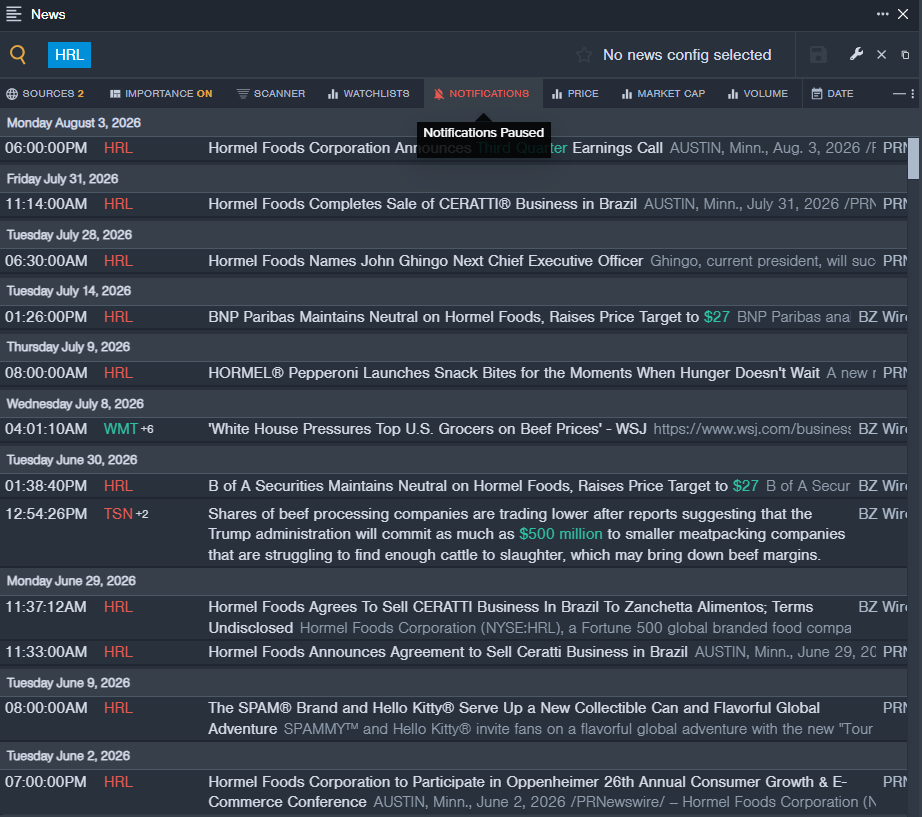Click the News panel menu icon
922x817 pixels.
click(x=14, y=14)
